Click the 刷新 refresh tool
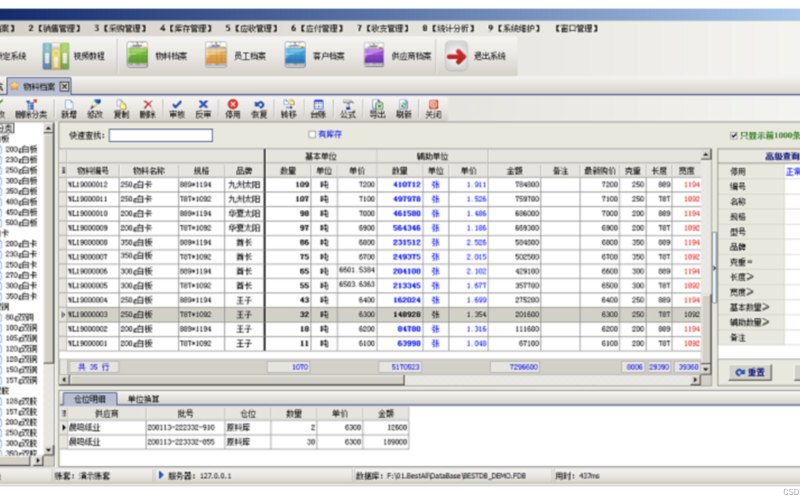 404,110
